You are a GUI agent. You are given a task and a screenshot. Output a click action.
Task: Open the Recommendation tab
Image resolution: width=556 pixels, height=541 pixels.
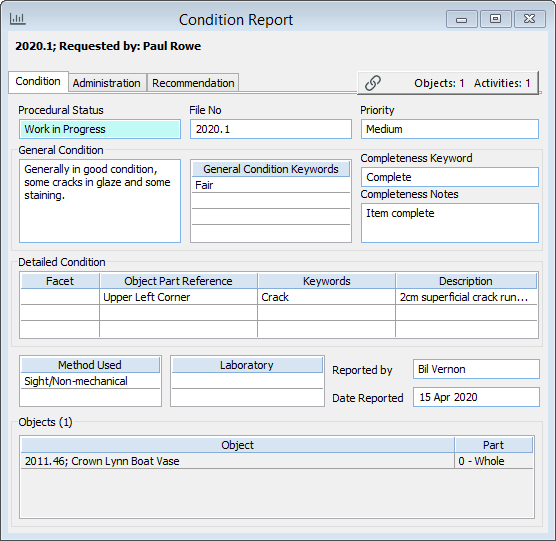(193, 83)
